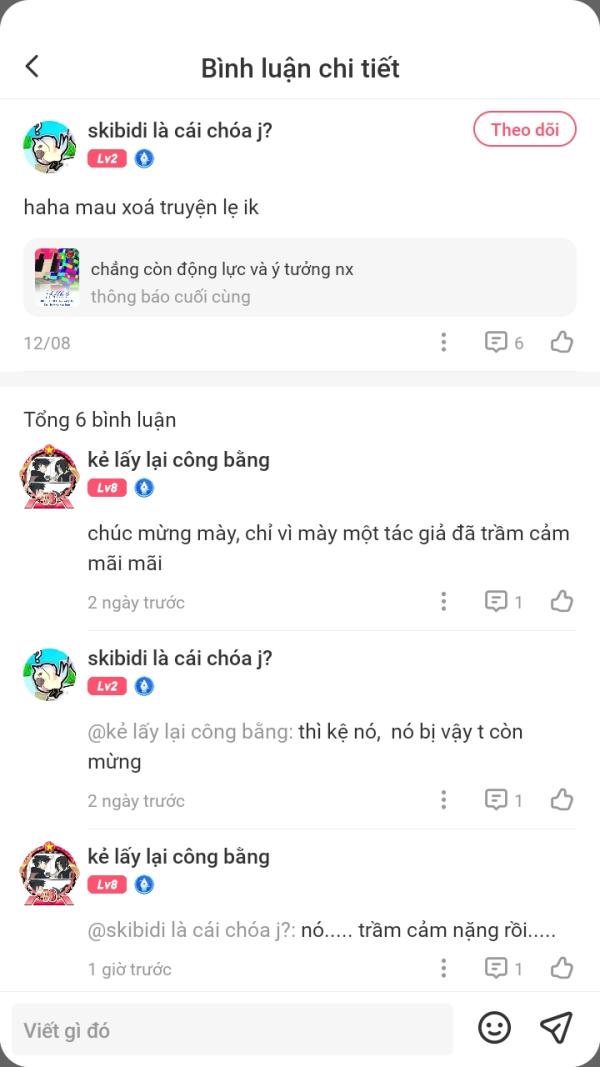The image size is (600, 1067).
Task: Reply to the 'thì kệ nó' comment
Action: pyautogui.click(x=504, y=800)
